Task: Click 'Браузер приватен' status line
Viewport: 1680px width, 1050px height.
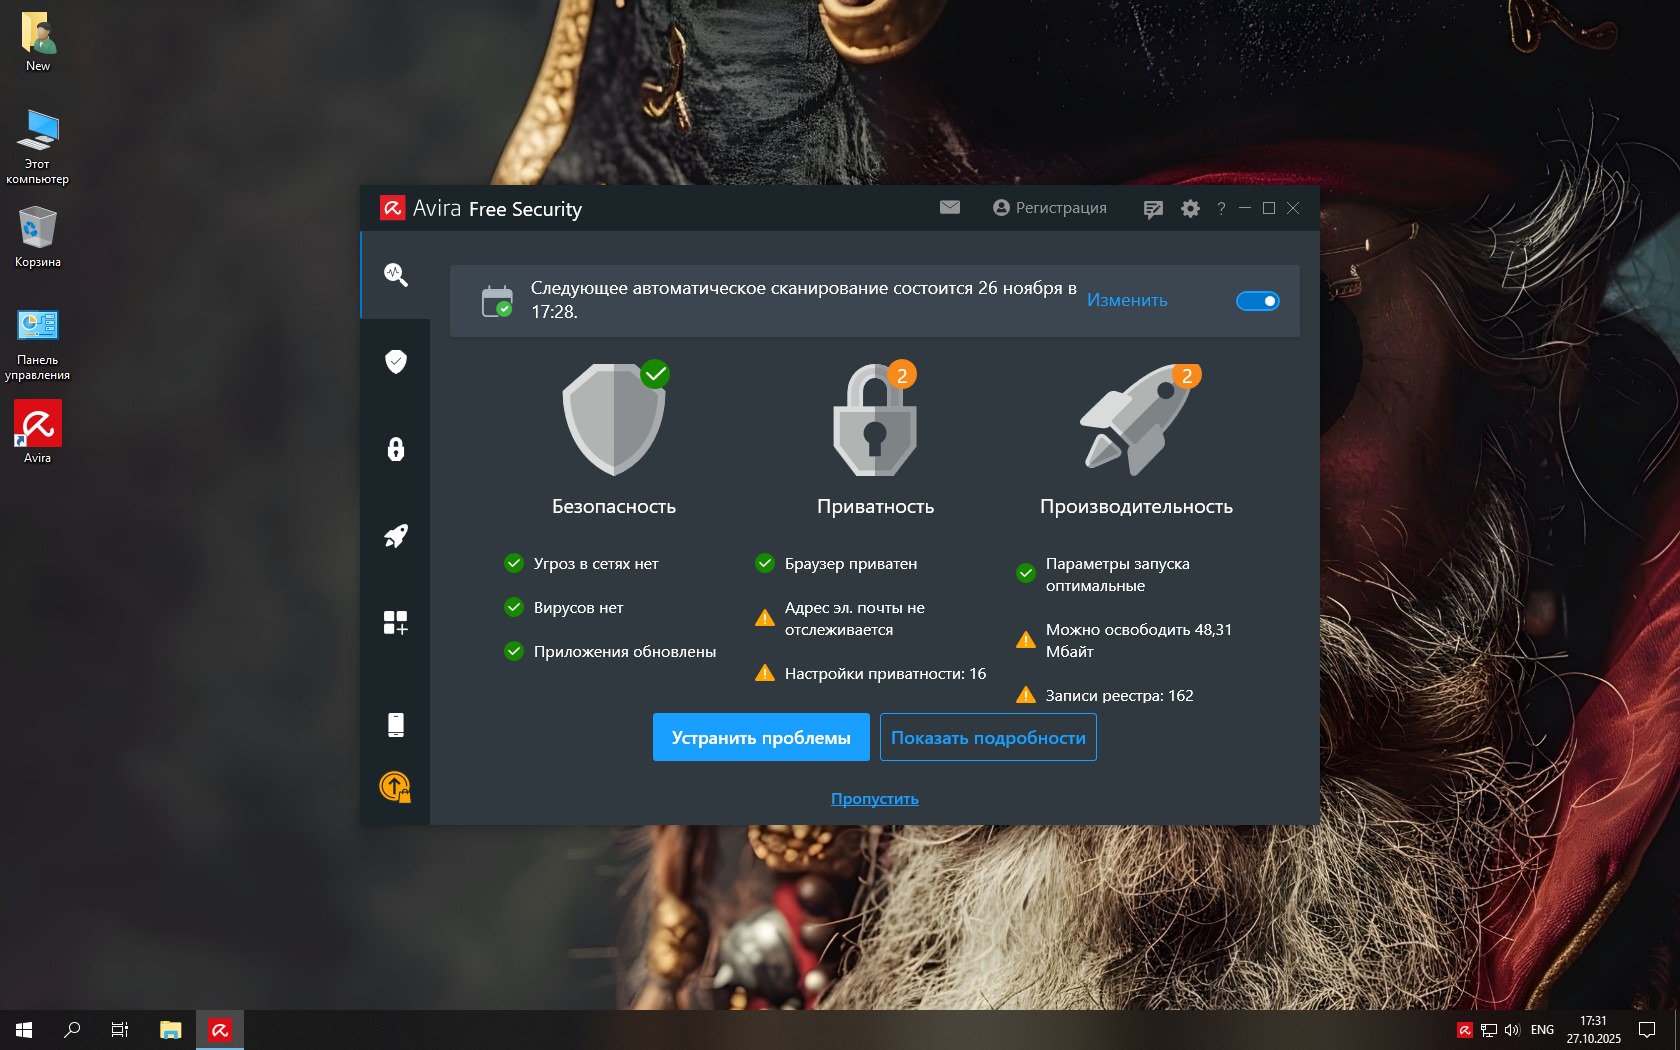Action: [836, 564]
